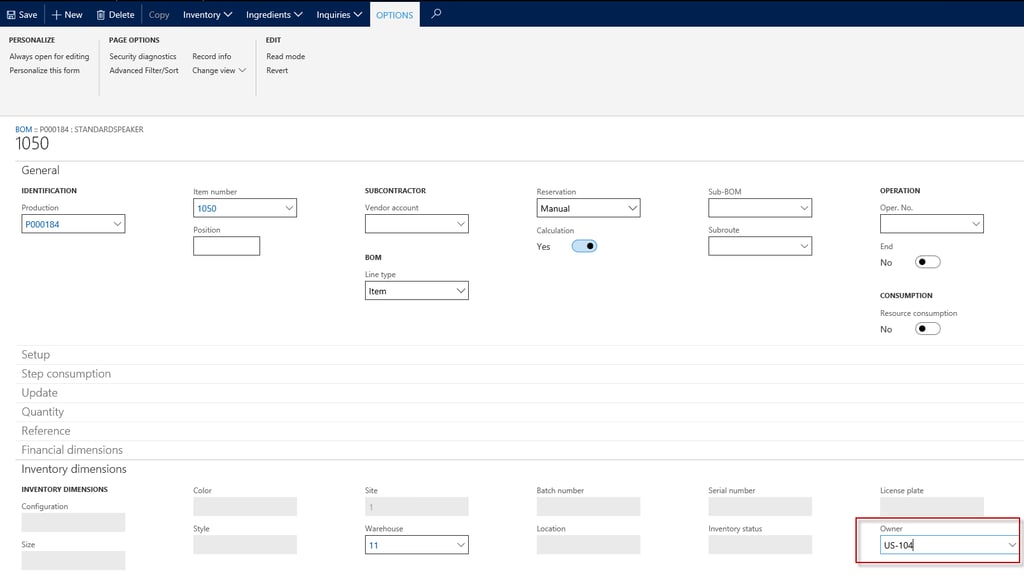Click the Style field
Image resolution: width=1024 pixels, height=579 pixels.
tap(245, 544)
